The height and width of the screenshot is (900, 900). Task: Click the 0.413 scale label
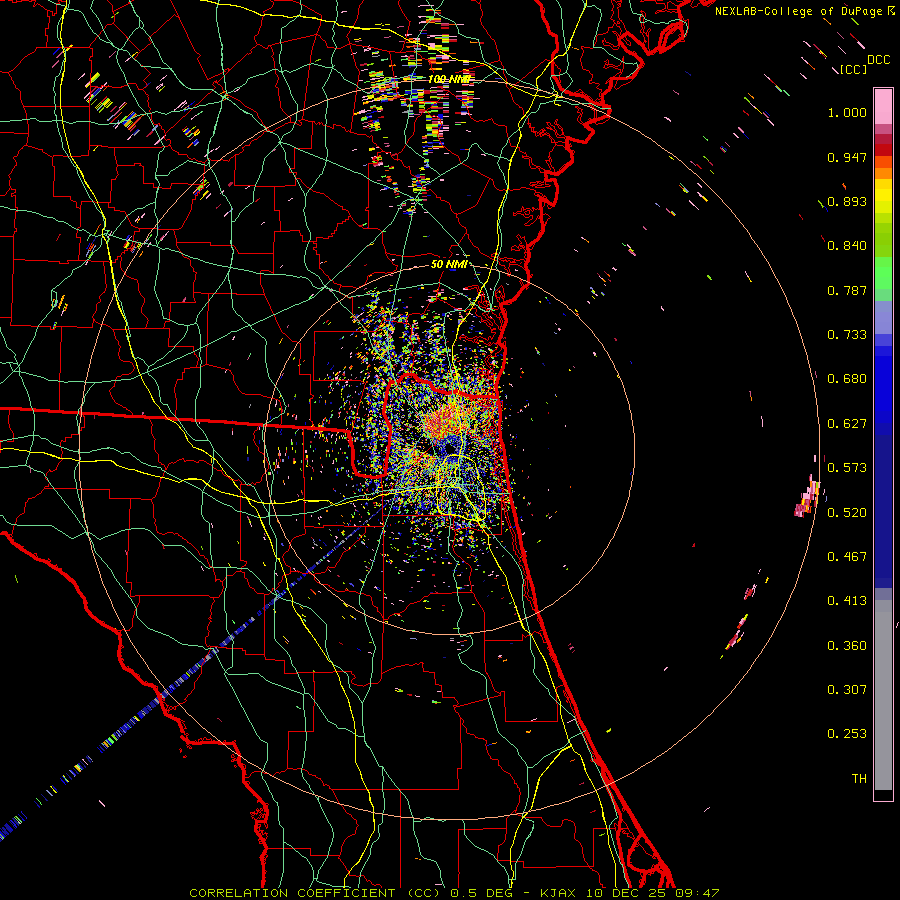(847, 601)
